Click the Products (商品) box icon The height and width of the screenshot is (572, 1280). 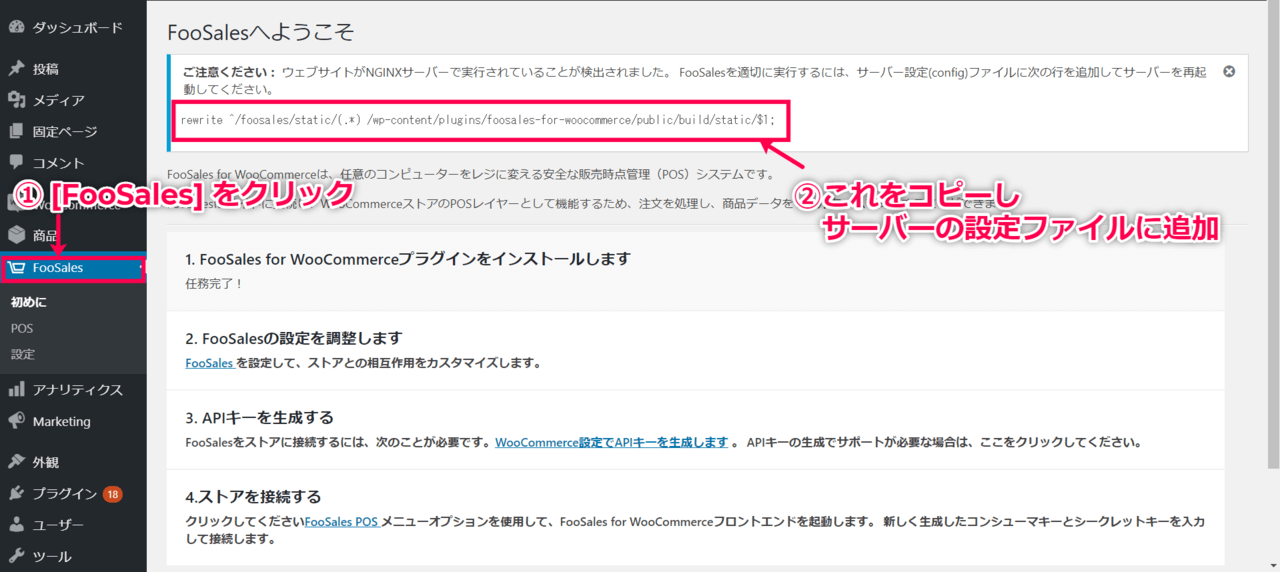tap(16, 235)
